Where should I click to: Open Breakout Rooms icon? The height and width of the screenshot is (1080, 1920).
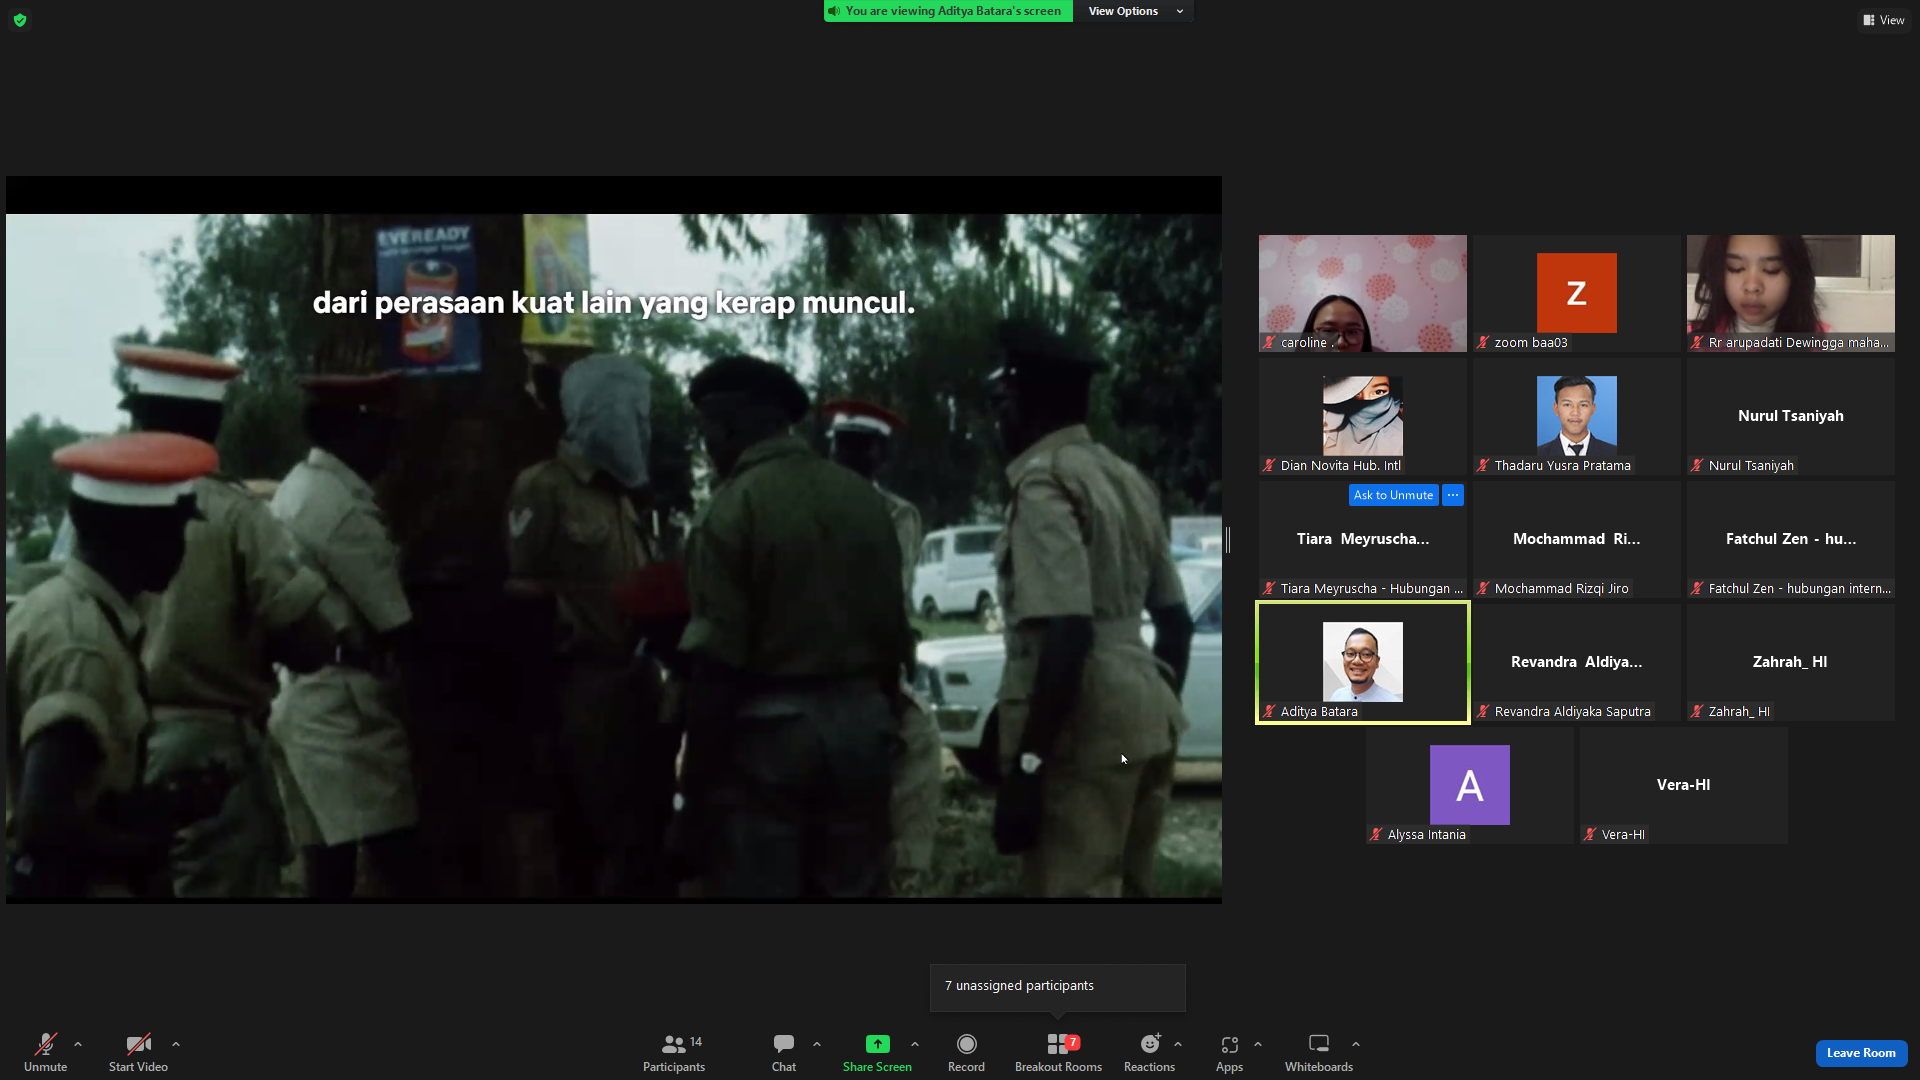point(1058,1044)
